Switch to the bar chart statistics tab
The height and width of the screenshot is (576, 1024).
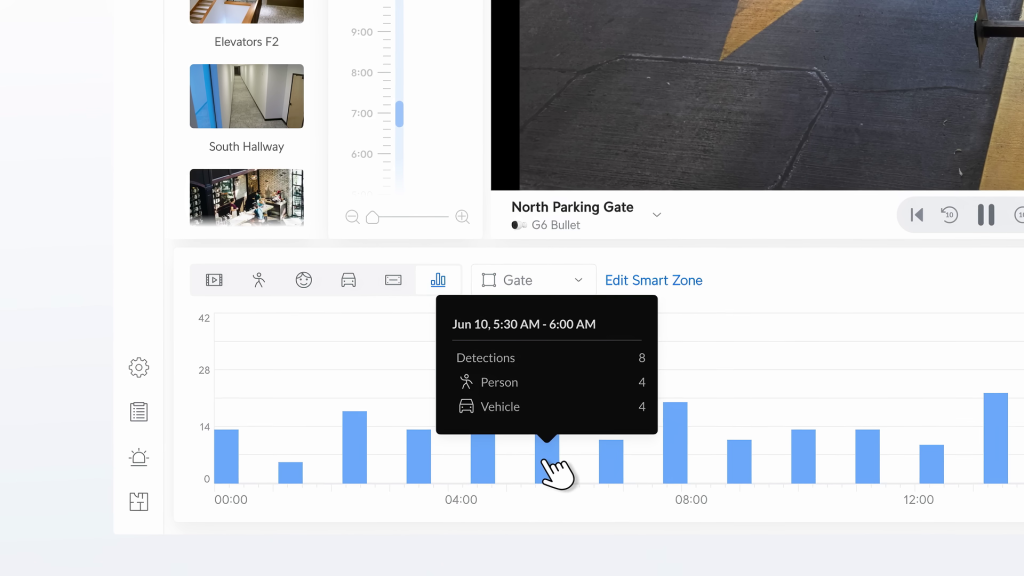click(438, 280)
